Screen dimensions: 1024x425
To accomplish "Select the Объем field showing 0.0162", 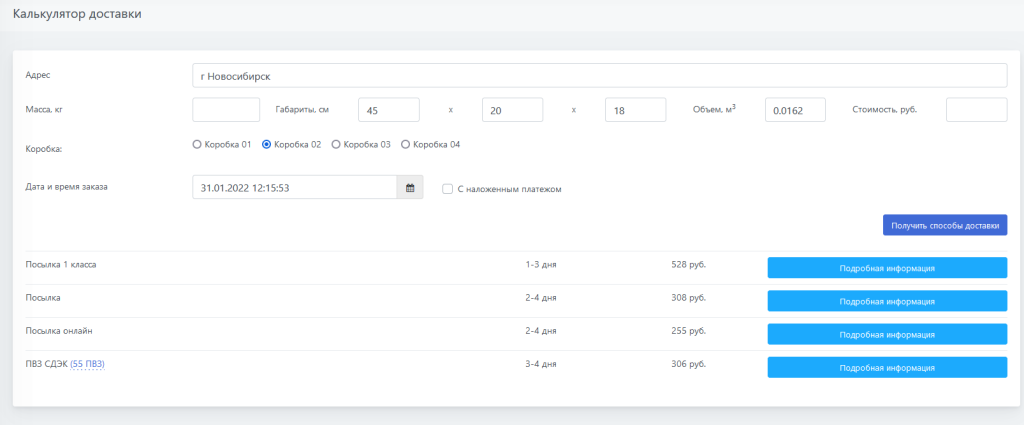I will click(794, 110).
